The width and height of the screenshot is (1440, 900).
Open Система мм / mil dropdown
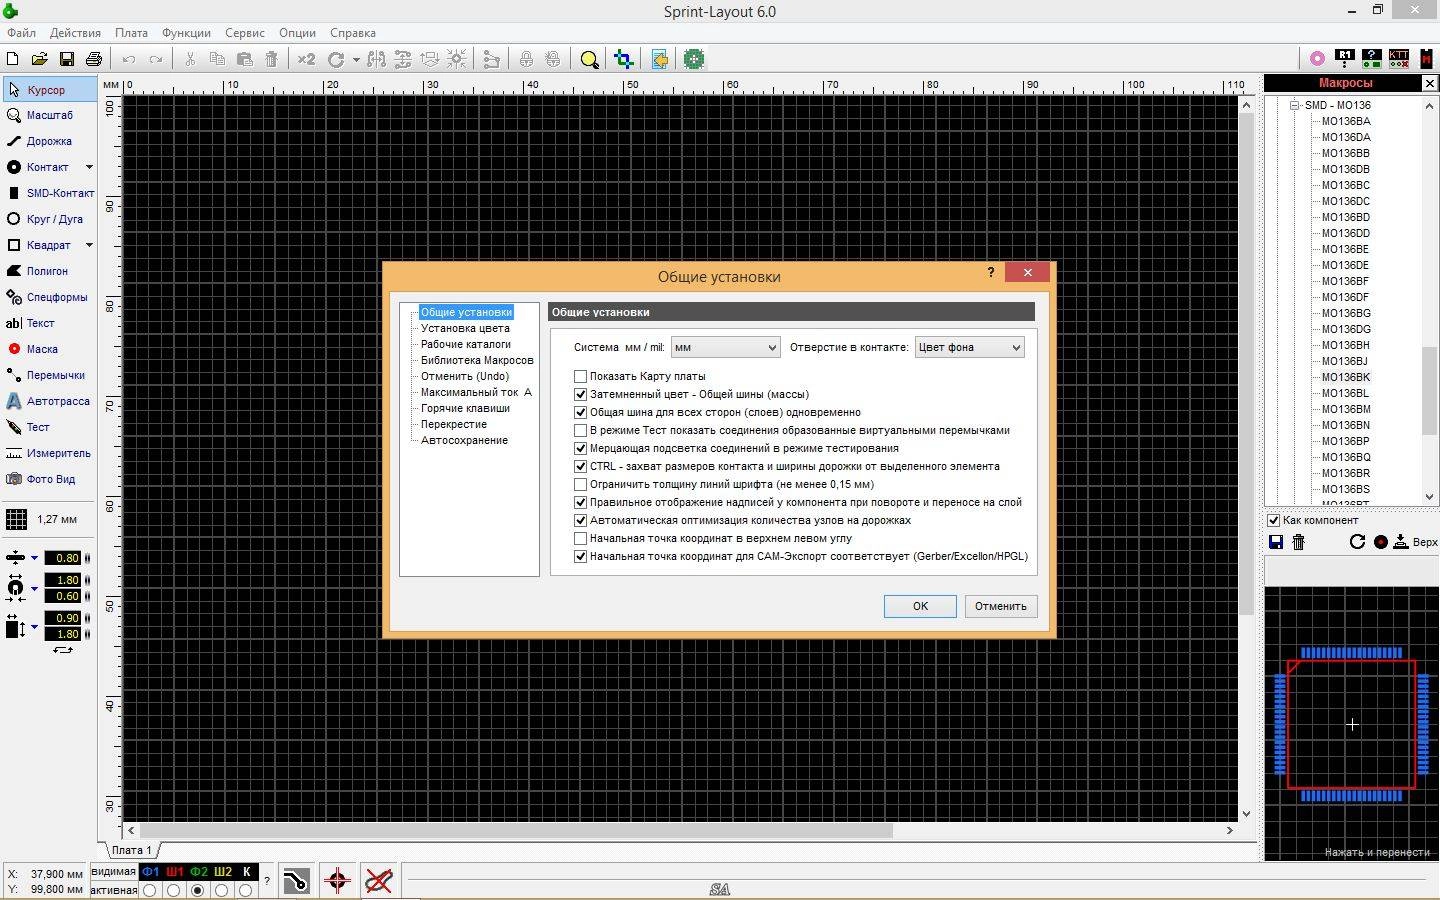pos(725,347)
